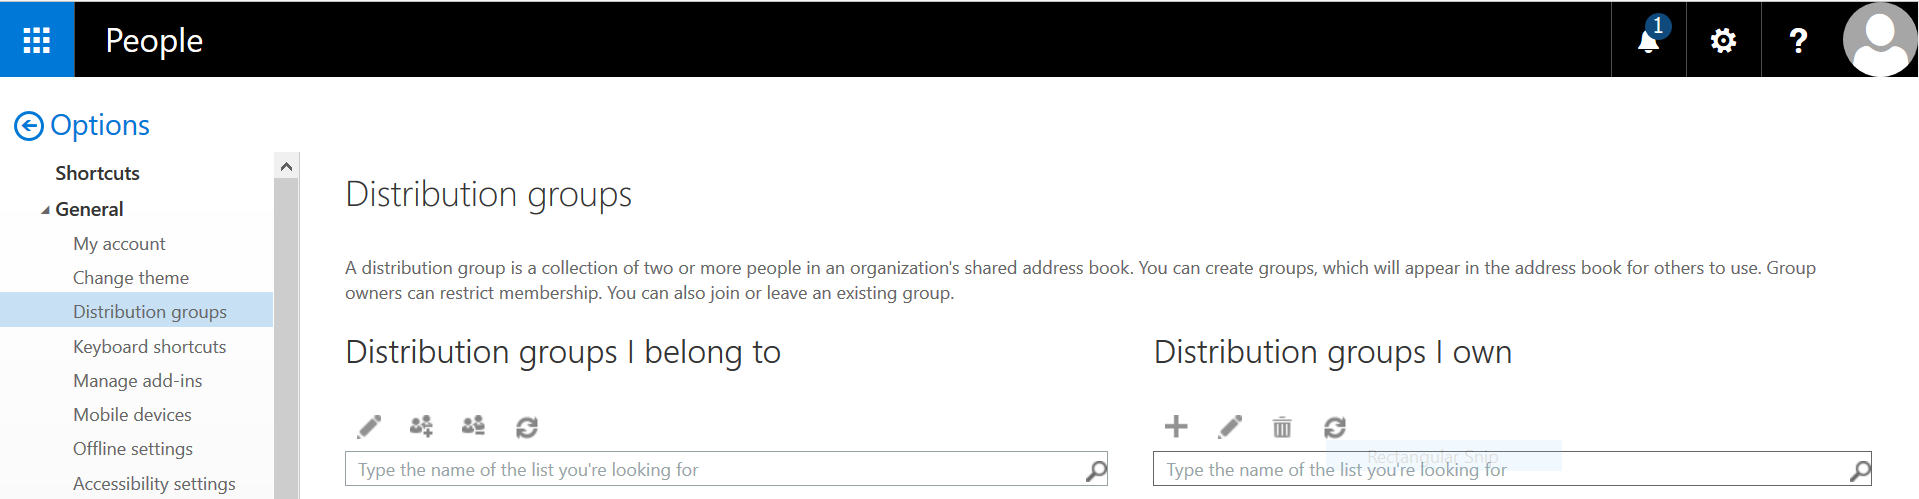Click sidebar scrollbar up arrow
The image size is (1919, 499).
click(x=286, y=166)
